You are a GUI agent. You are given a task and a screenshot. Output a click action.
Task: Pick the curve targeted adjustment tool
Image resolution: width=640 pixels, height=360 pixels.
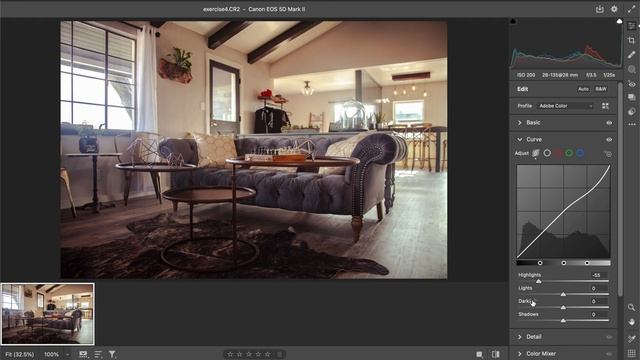pyautogui.click(x=607, y=153)
